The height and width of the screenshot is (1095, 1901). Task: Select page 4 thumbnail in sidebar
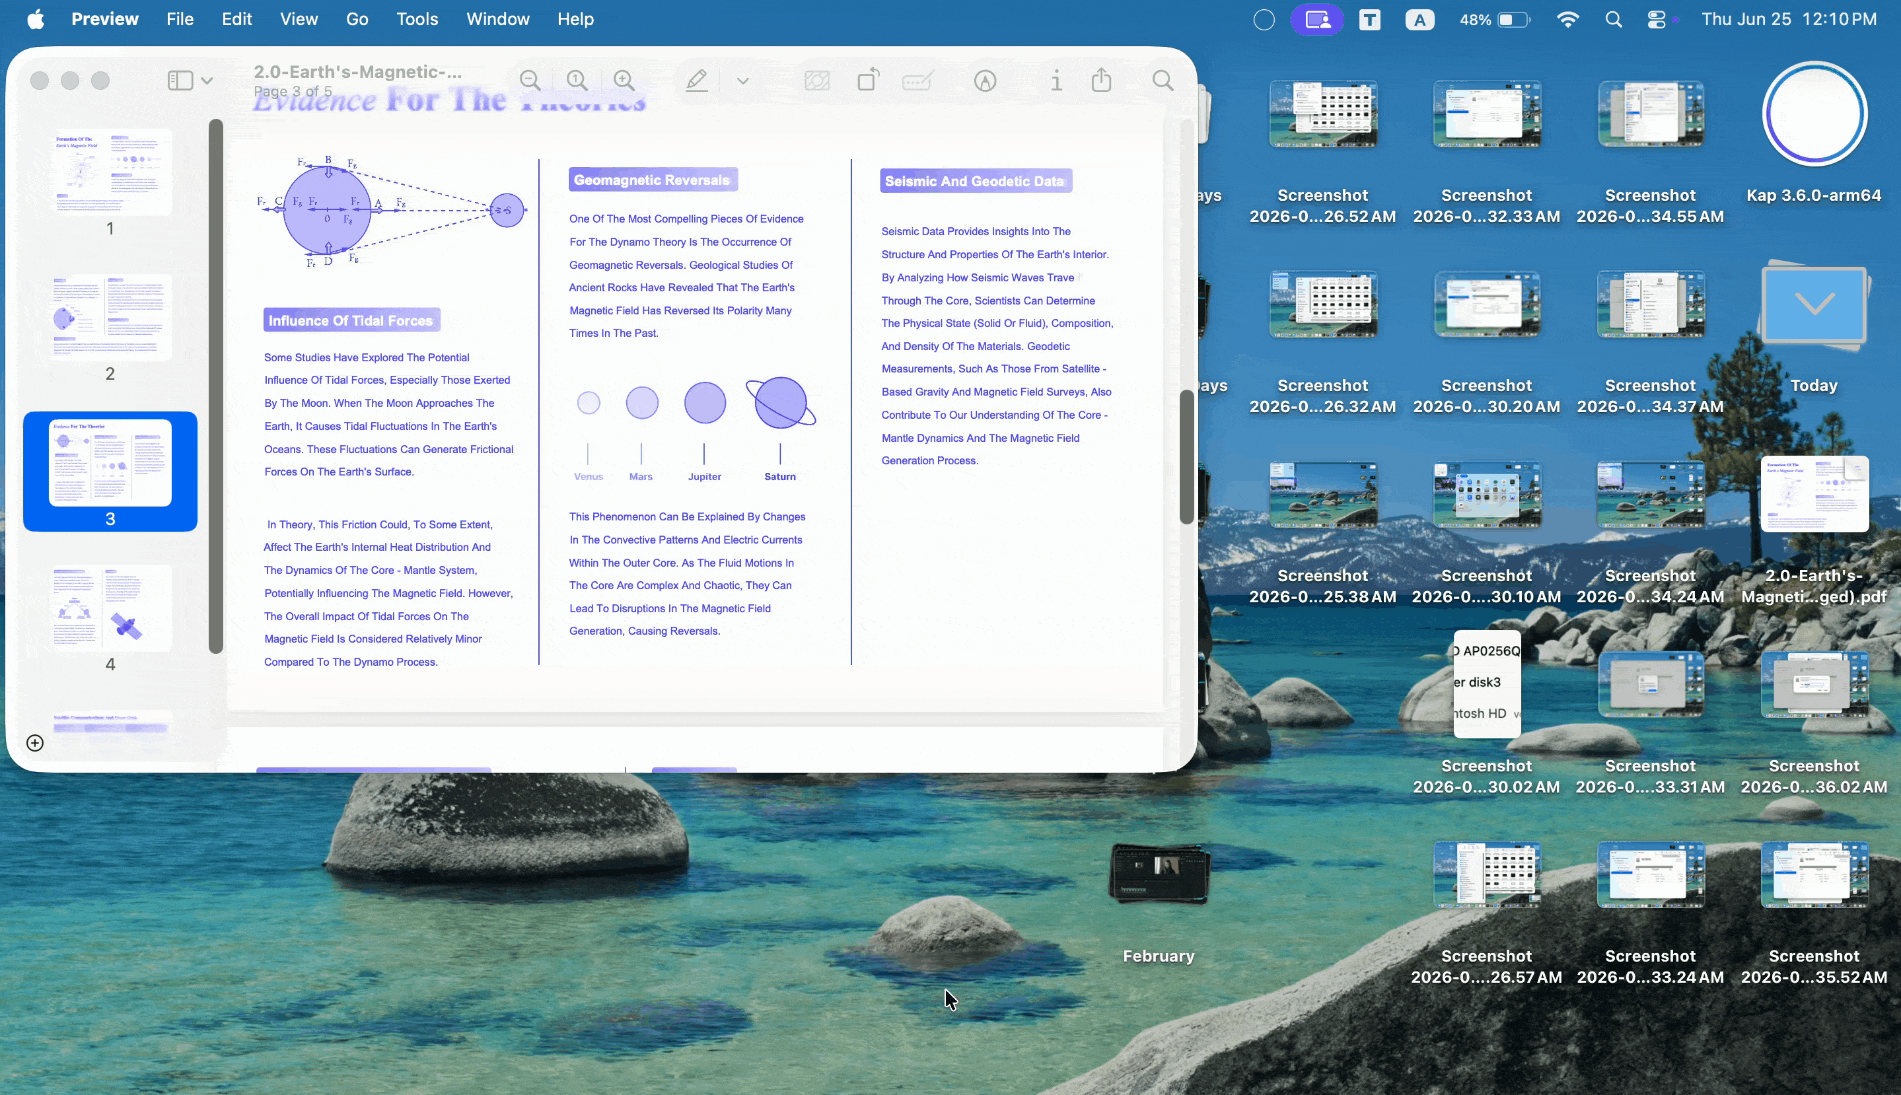(x=110, y=608)
